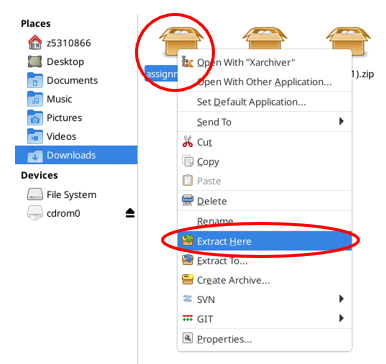Eject cdrom0 with the eject icon
The height and width of the screenshot is (364, 386).
coord(130,213)
